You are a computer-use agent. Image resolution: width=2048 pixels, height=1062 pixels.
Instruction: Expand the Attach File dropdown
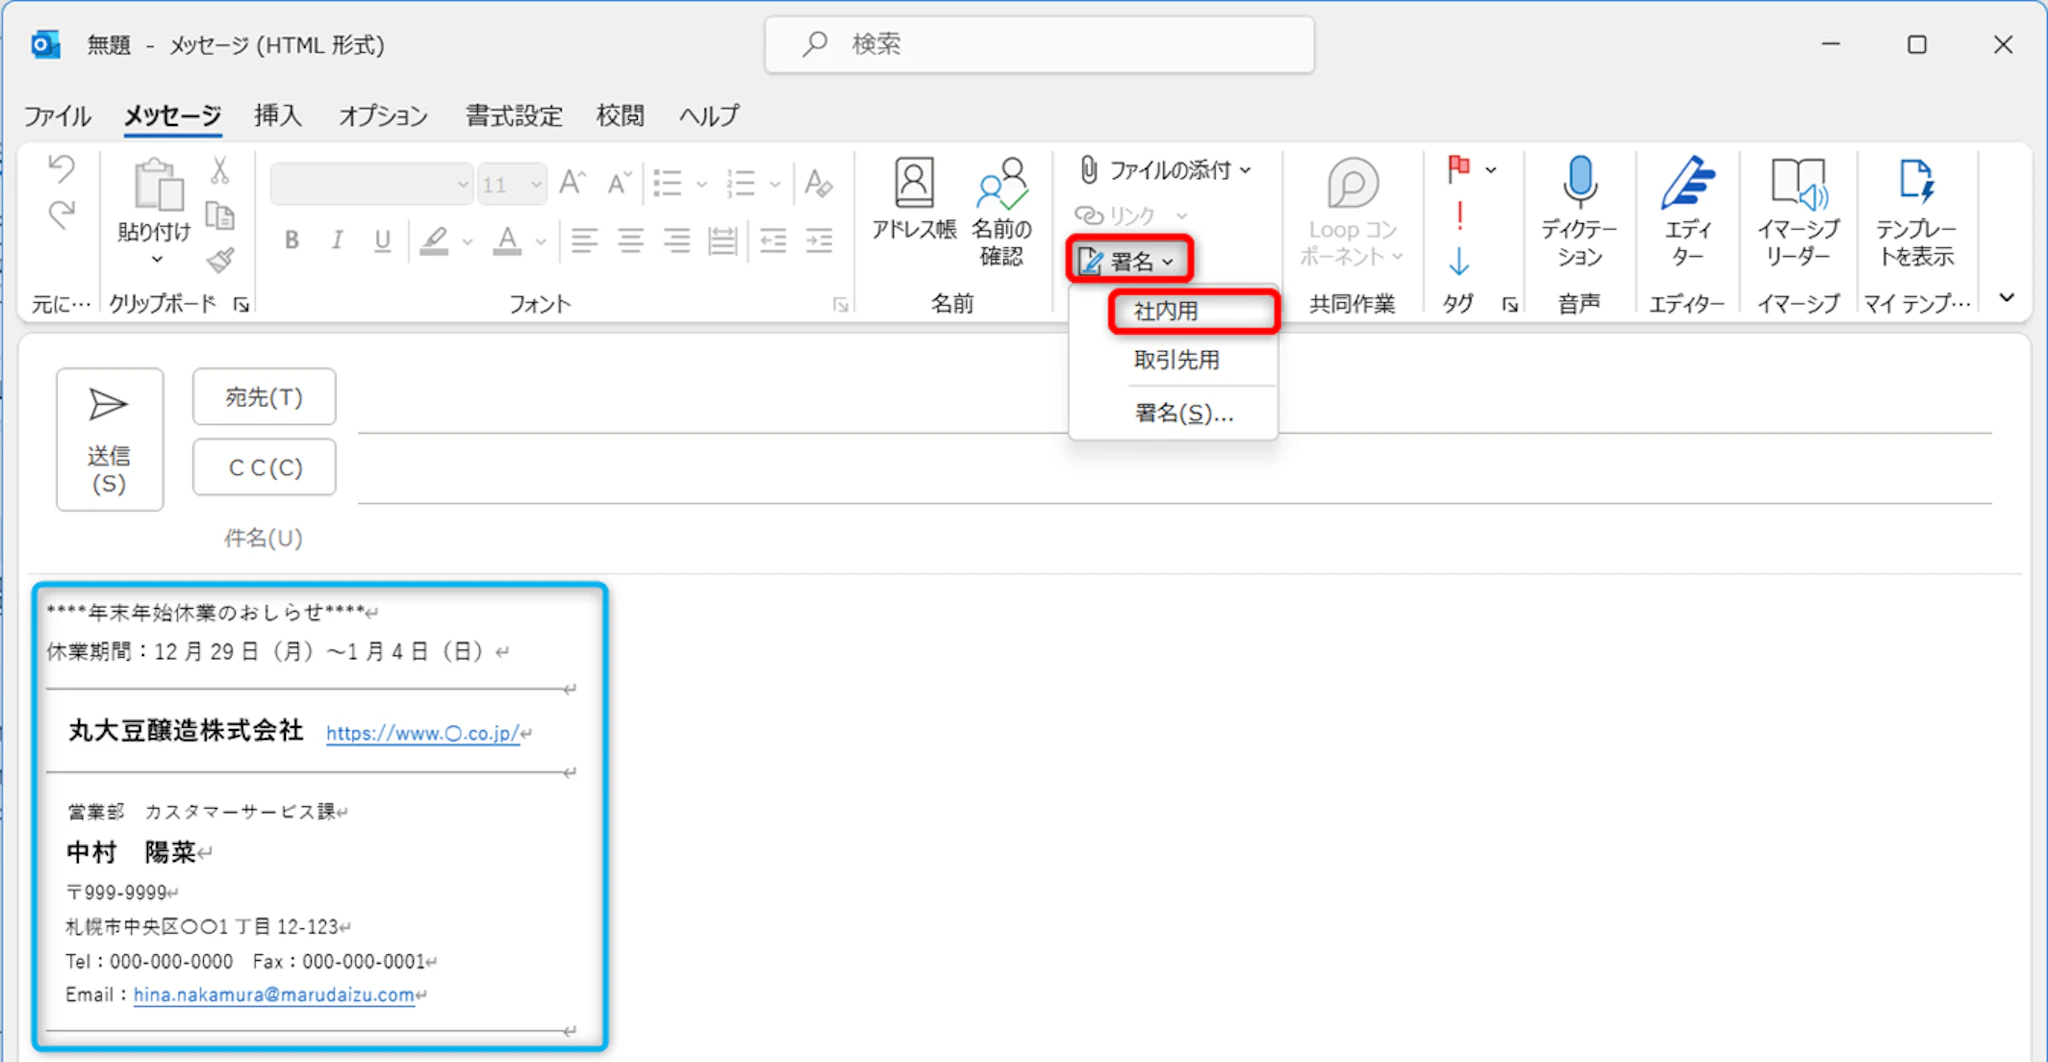[1245, 170]
